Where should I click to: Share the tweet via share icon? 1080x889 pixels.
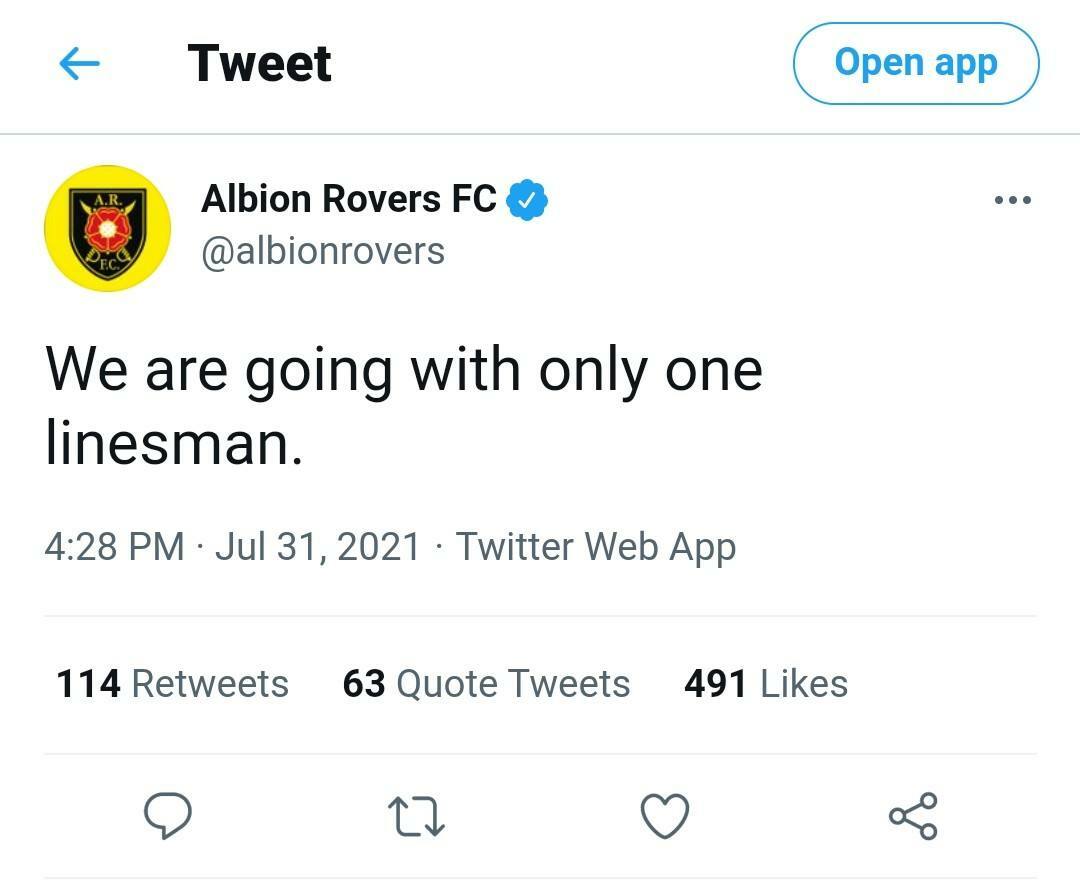tap(913, 816)
